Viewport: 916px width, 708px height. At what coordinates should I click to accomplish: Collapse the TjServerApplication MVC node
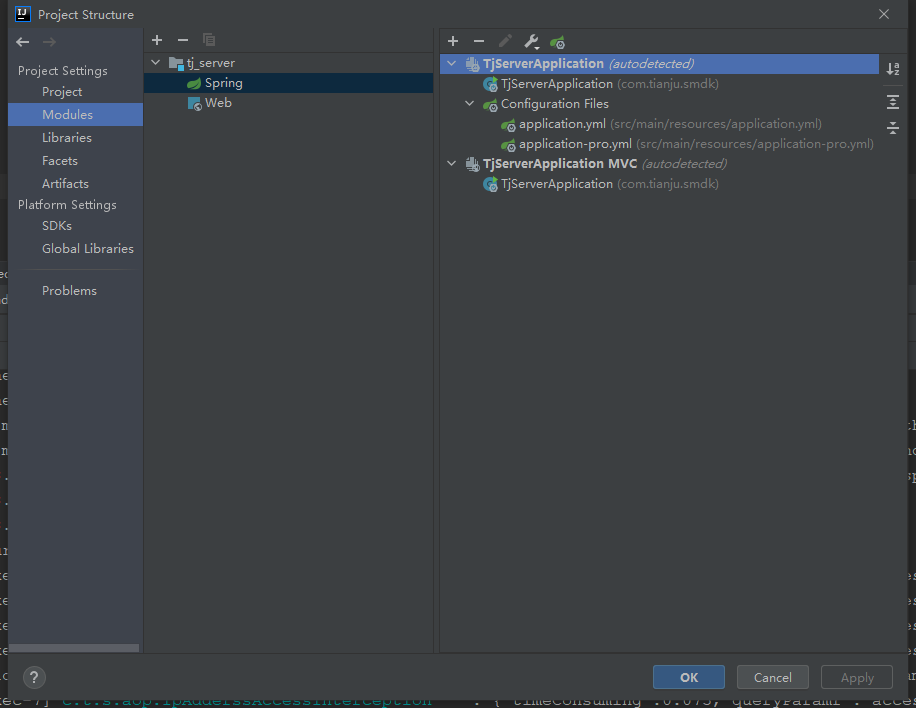(x=451, y=163)
